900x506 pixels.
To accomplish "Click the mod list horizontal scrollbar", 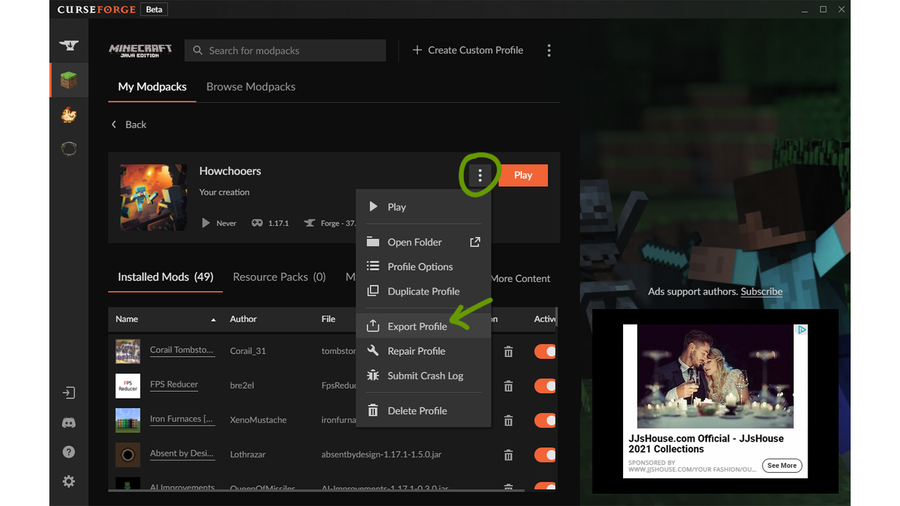I will 316,490.
